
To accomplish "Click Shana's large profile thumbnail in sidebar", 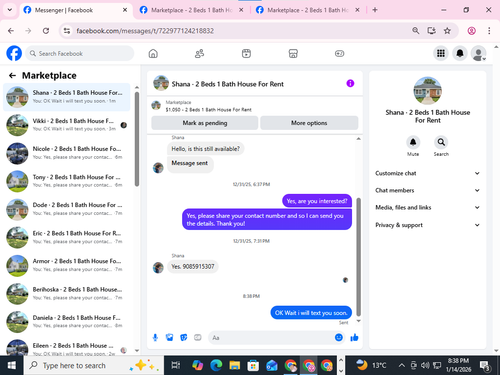I will click(x=428, y=91).
